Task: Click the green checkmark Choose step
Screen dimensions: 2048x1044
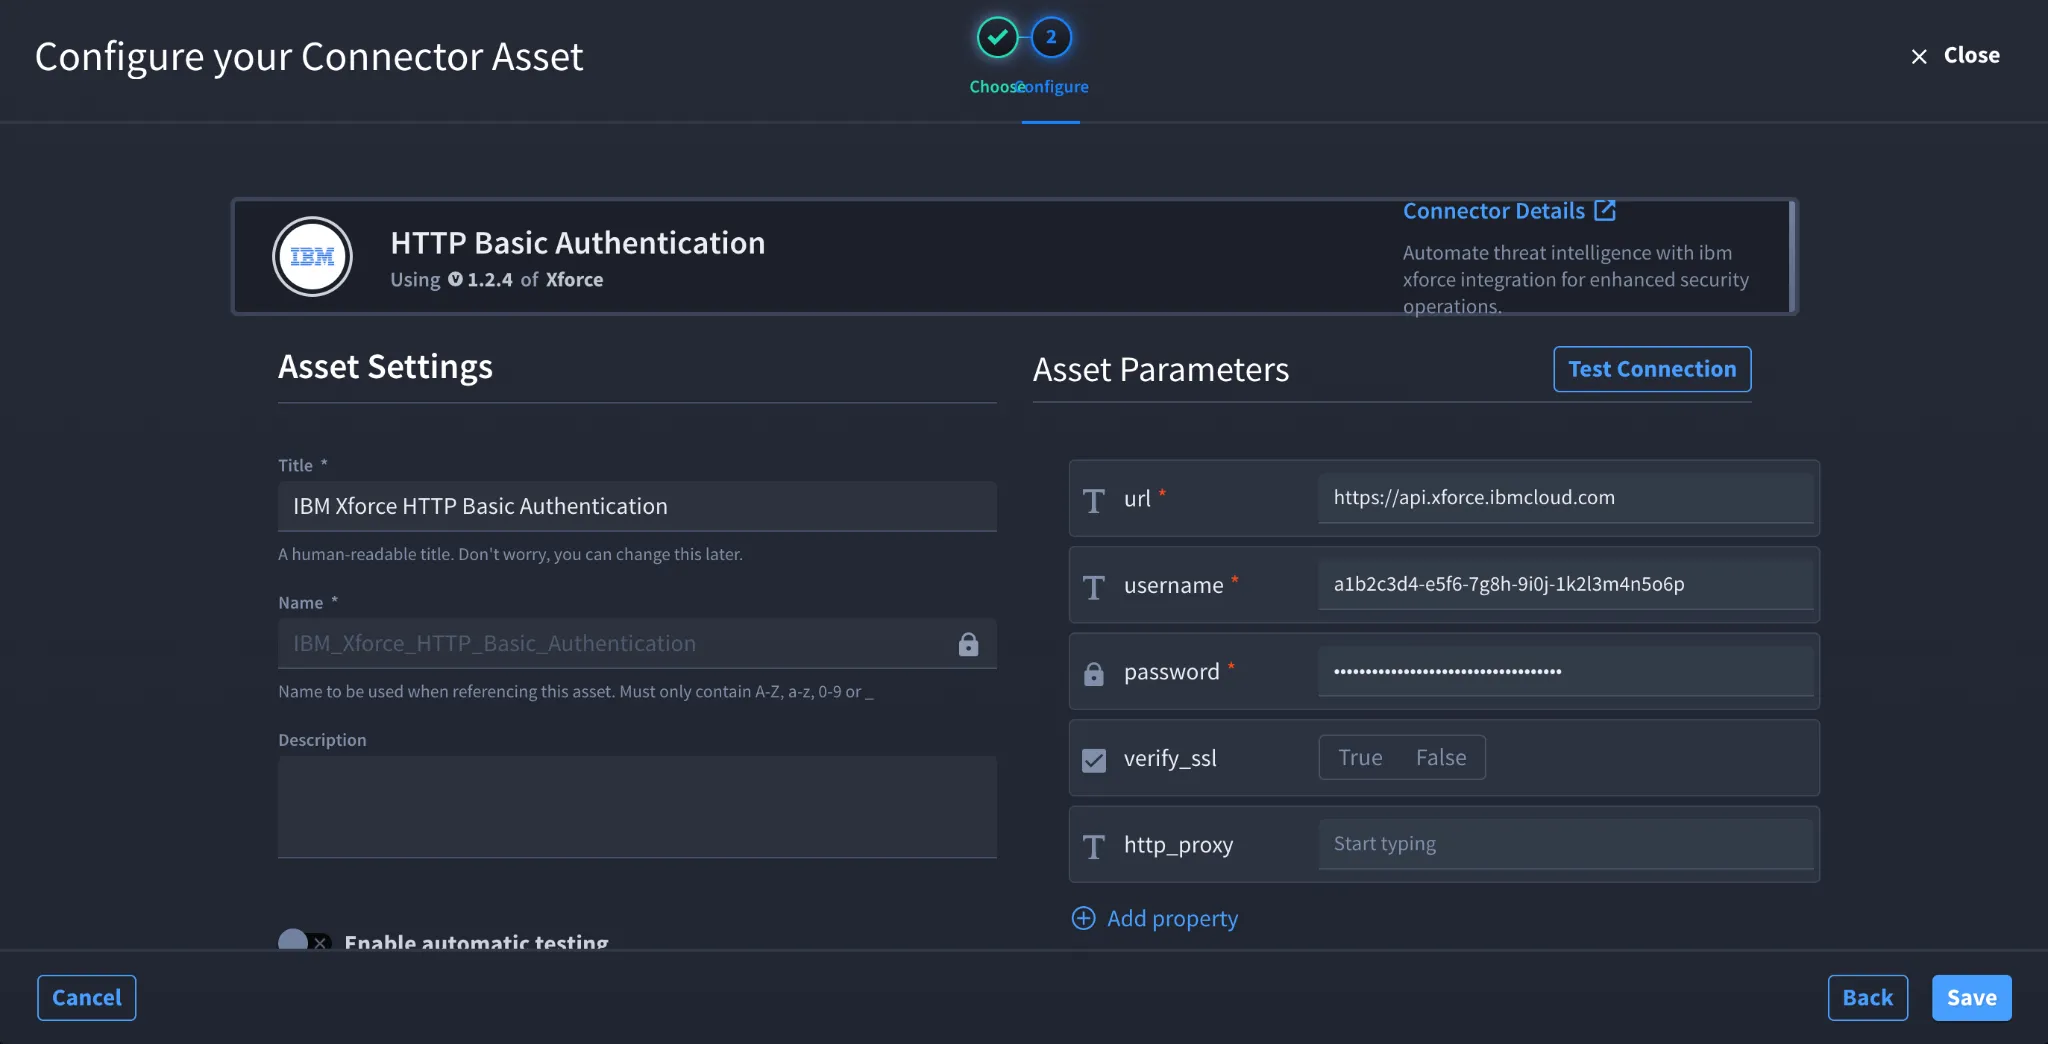Action: click(x=997, y=38)
